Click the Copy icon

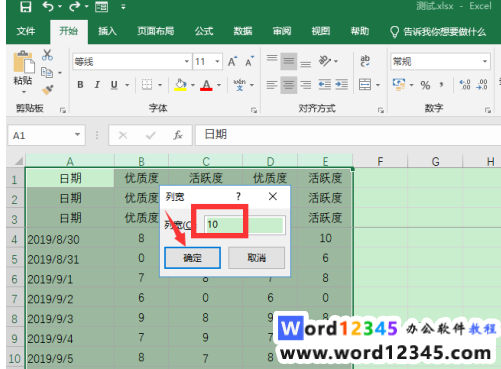(x=47, y=72)
